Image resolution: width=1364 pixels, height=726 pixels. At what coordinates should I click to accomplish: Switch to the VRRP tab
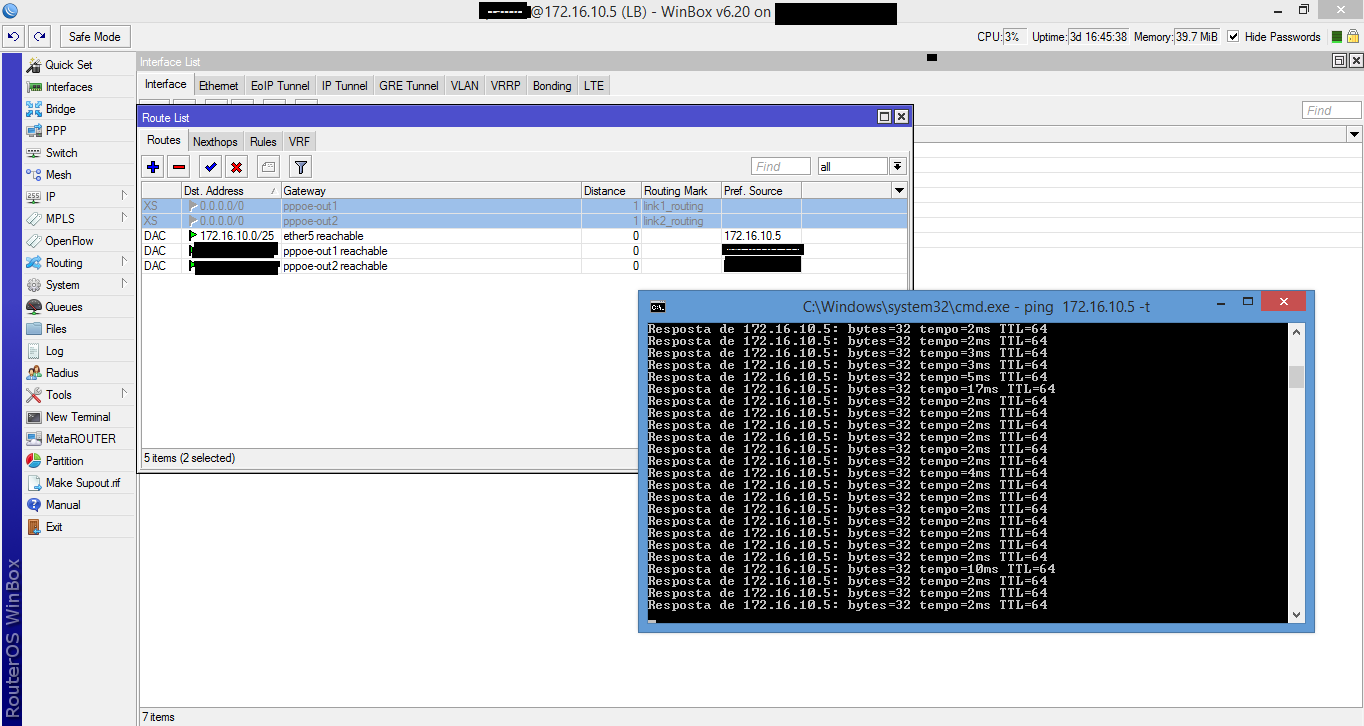click(506, 86)
